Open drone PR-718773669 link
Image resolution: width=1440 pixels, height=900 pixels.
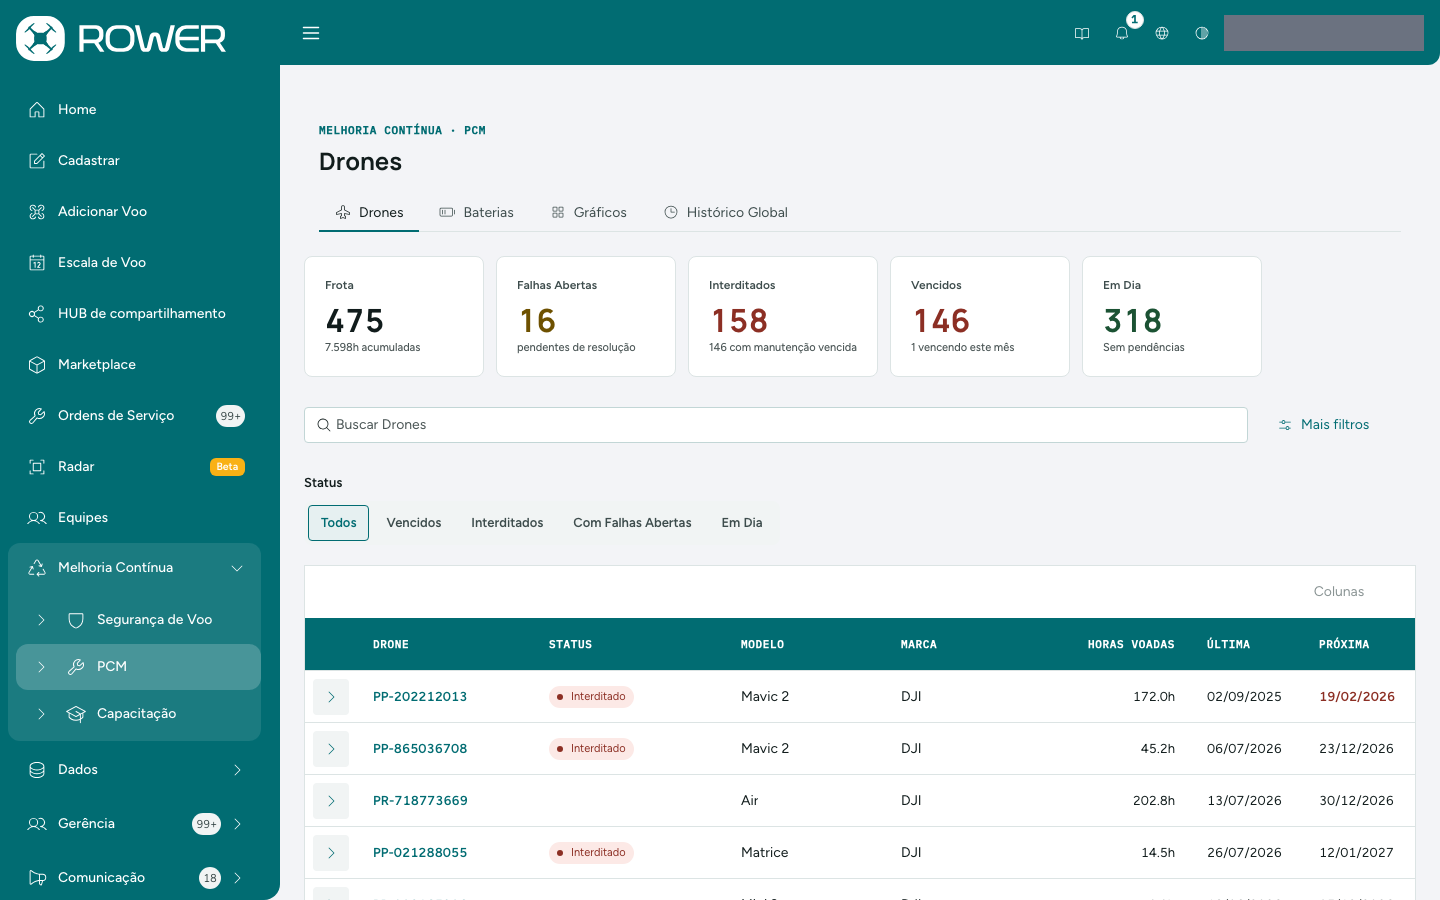click(x=420, y=801)
